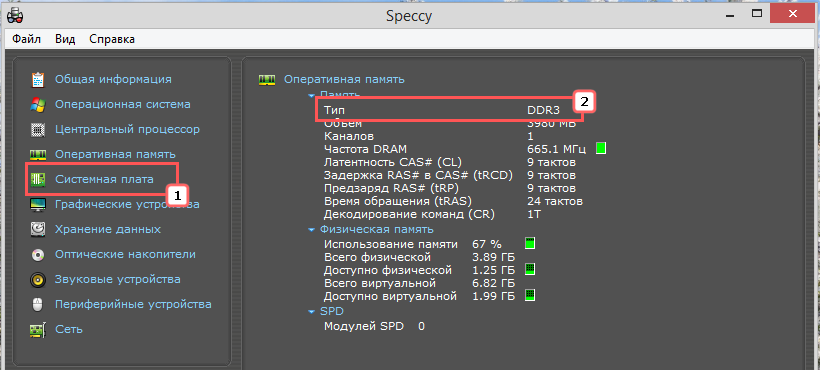The height and width of the screenshot is (370, 820).
Task: Show Звуковые устройства section
Action: pos(118,279)
